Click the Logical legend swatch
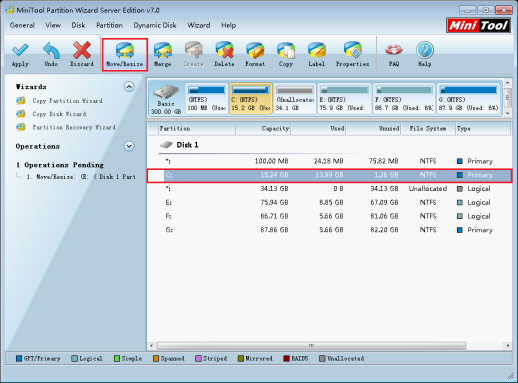Image resolution: width=518 pixels, height=383 pixels. (75, 359)
